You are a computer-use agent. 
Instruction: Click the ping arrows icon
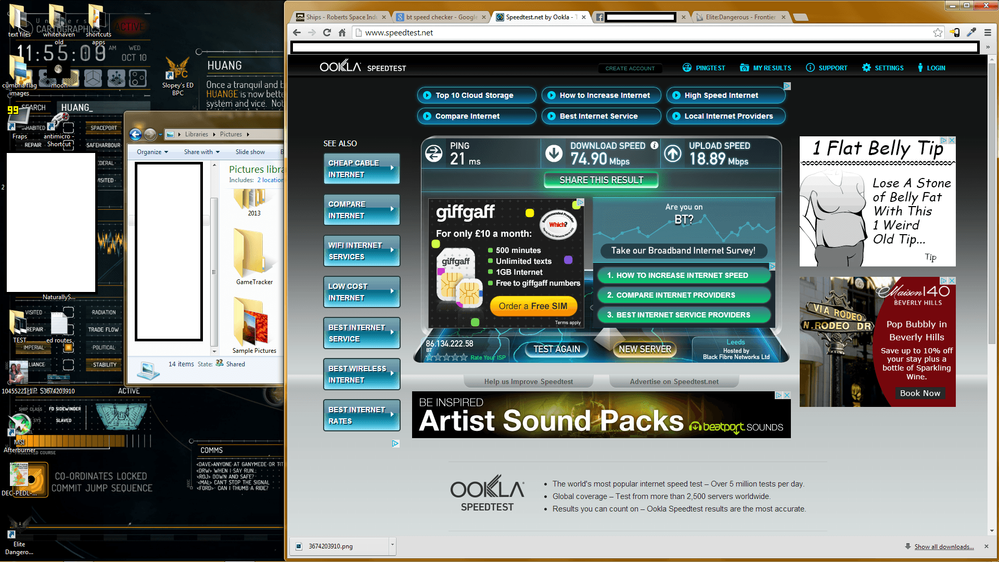(434, 154)
